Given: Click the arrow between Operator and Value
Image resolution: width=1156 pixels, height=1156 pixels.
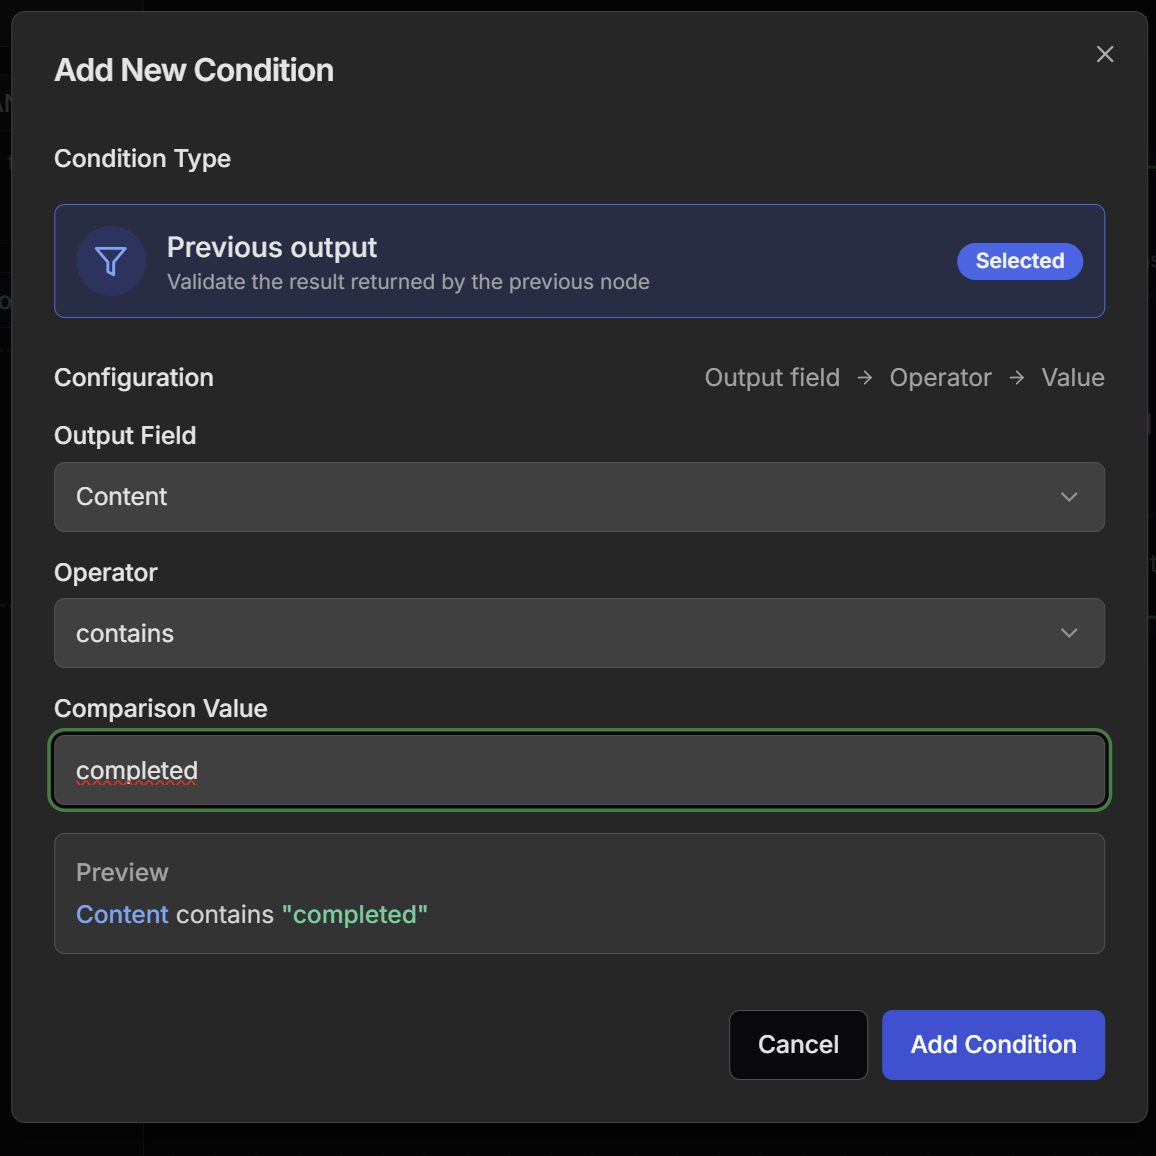Looking at the screenshot, I should [1015, 378].
